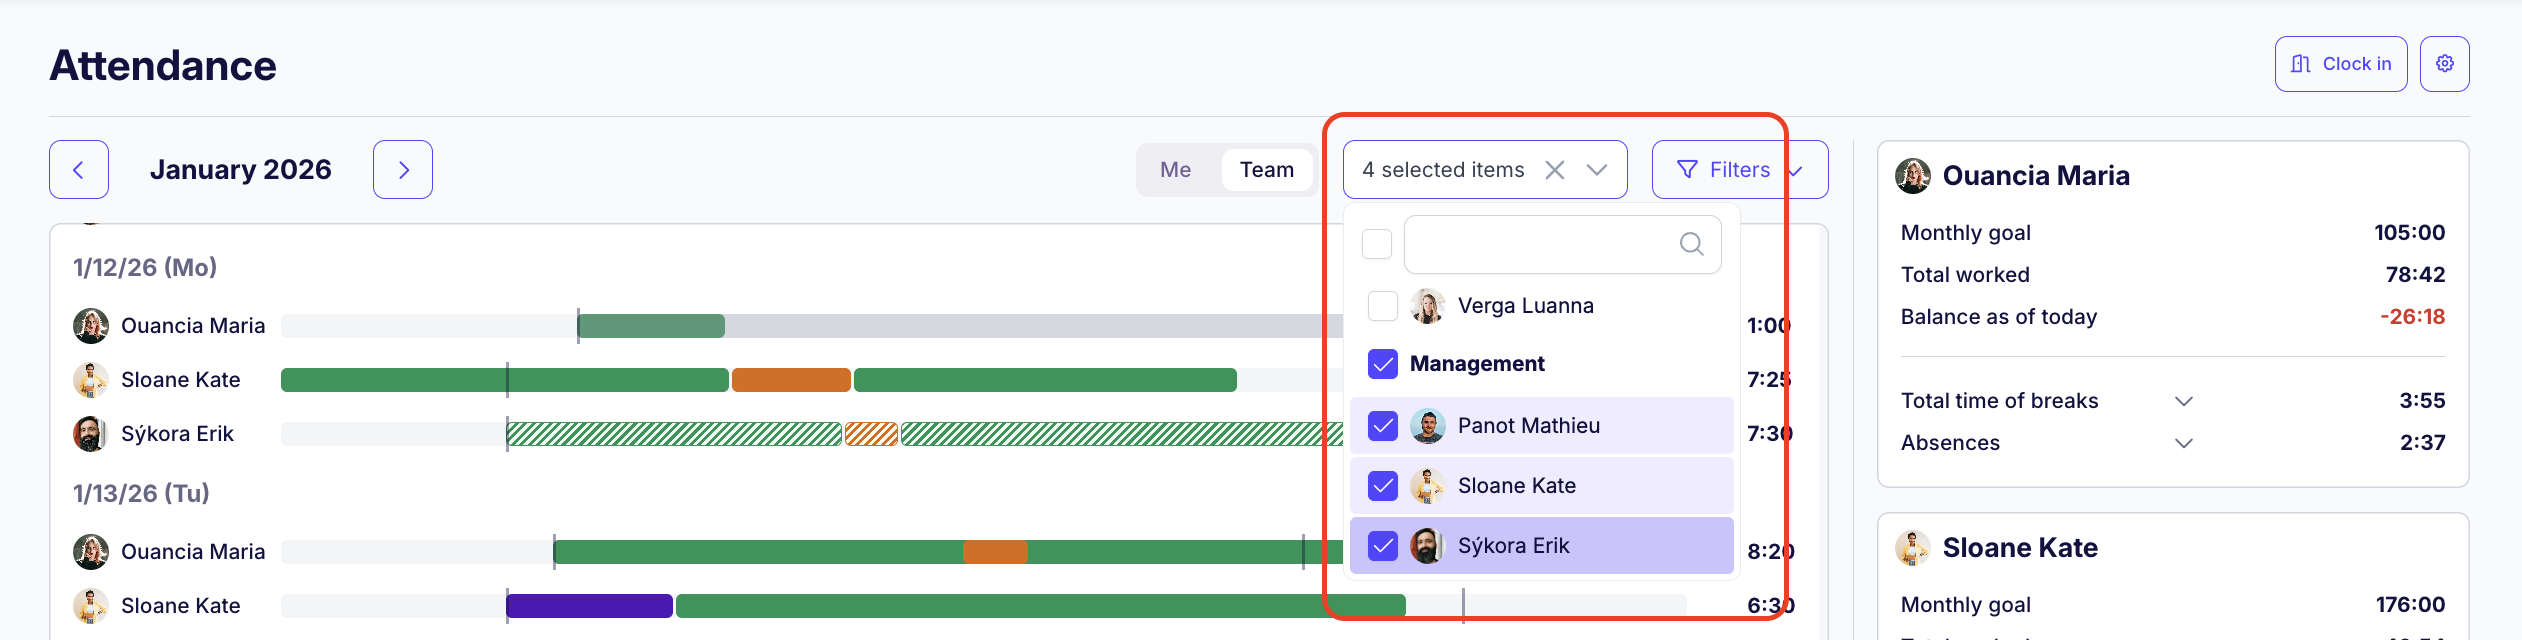Uncheck Sýkora Erik in the dropdown
This screenshot has height=640, width=2522.
pos(1382,546)
